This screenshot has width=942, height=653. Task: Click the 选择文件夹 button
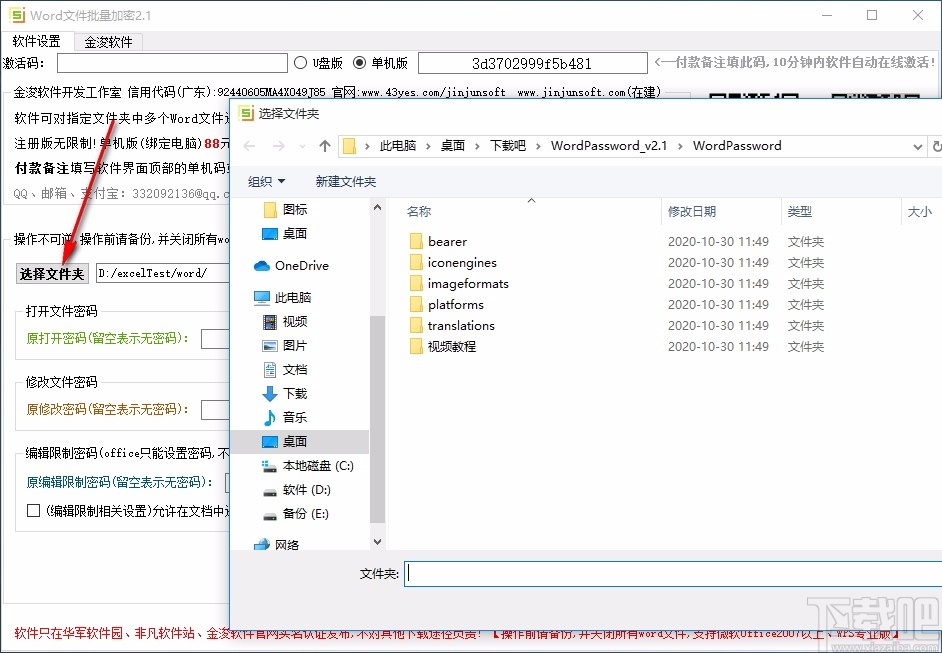pyautogui.click(x=51, y=273)
